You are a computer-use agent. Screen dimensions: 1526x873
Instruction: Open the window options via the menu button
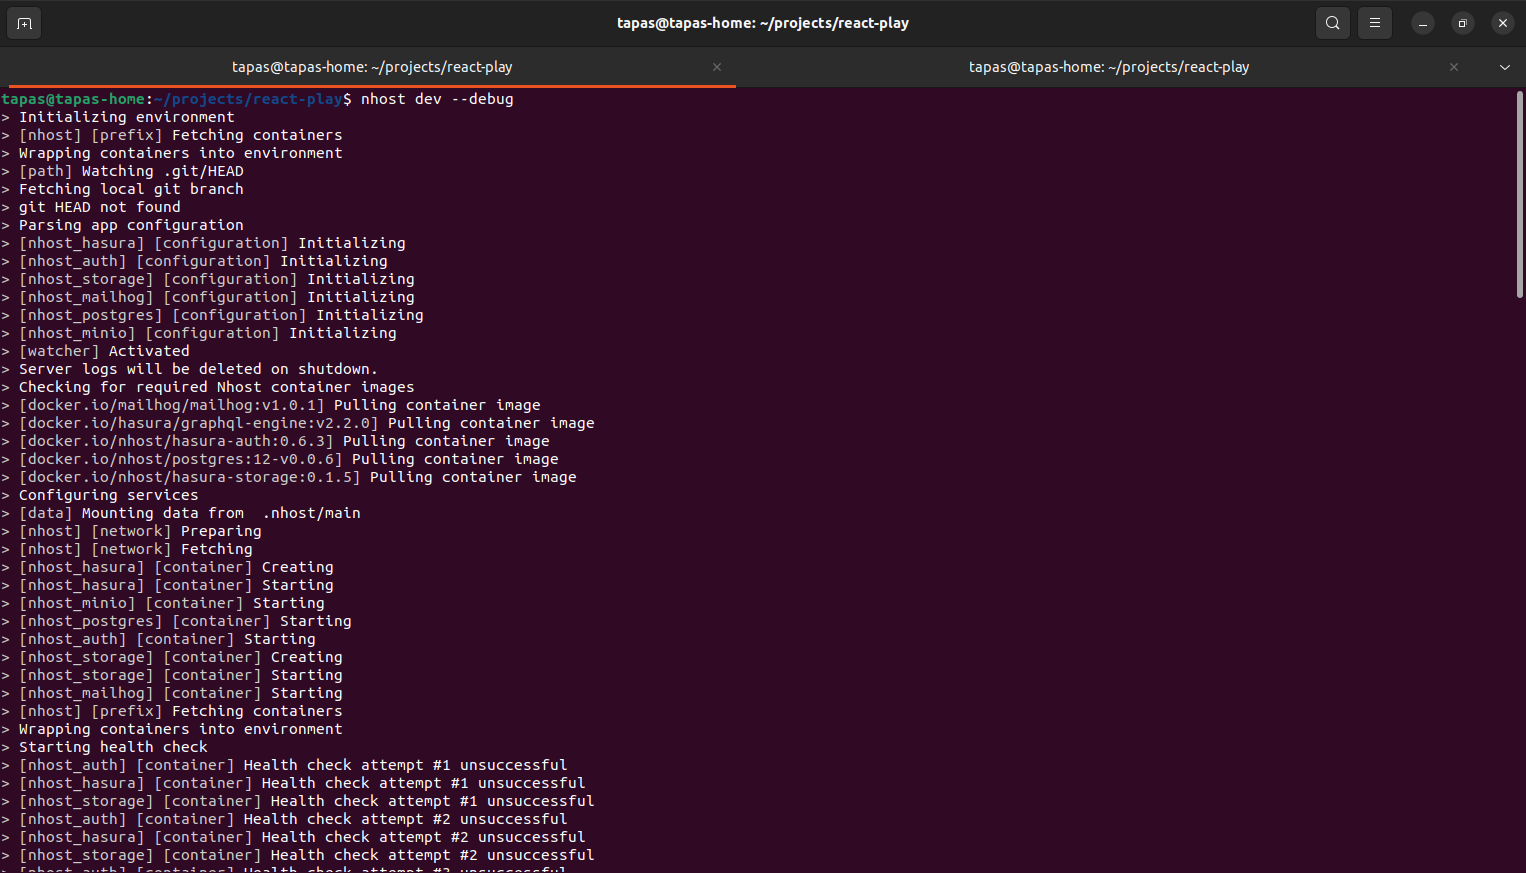(1374, 22)
